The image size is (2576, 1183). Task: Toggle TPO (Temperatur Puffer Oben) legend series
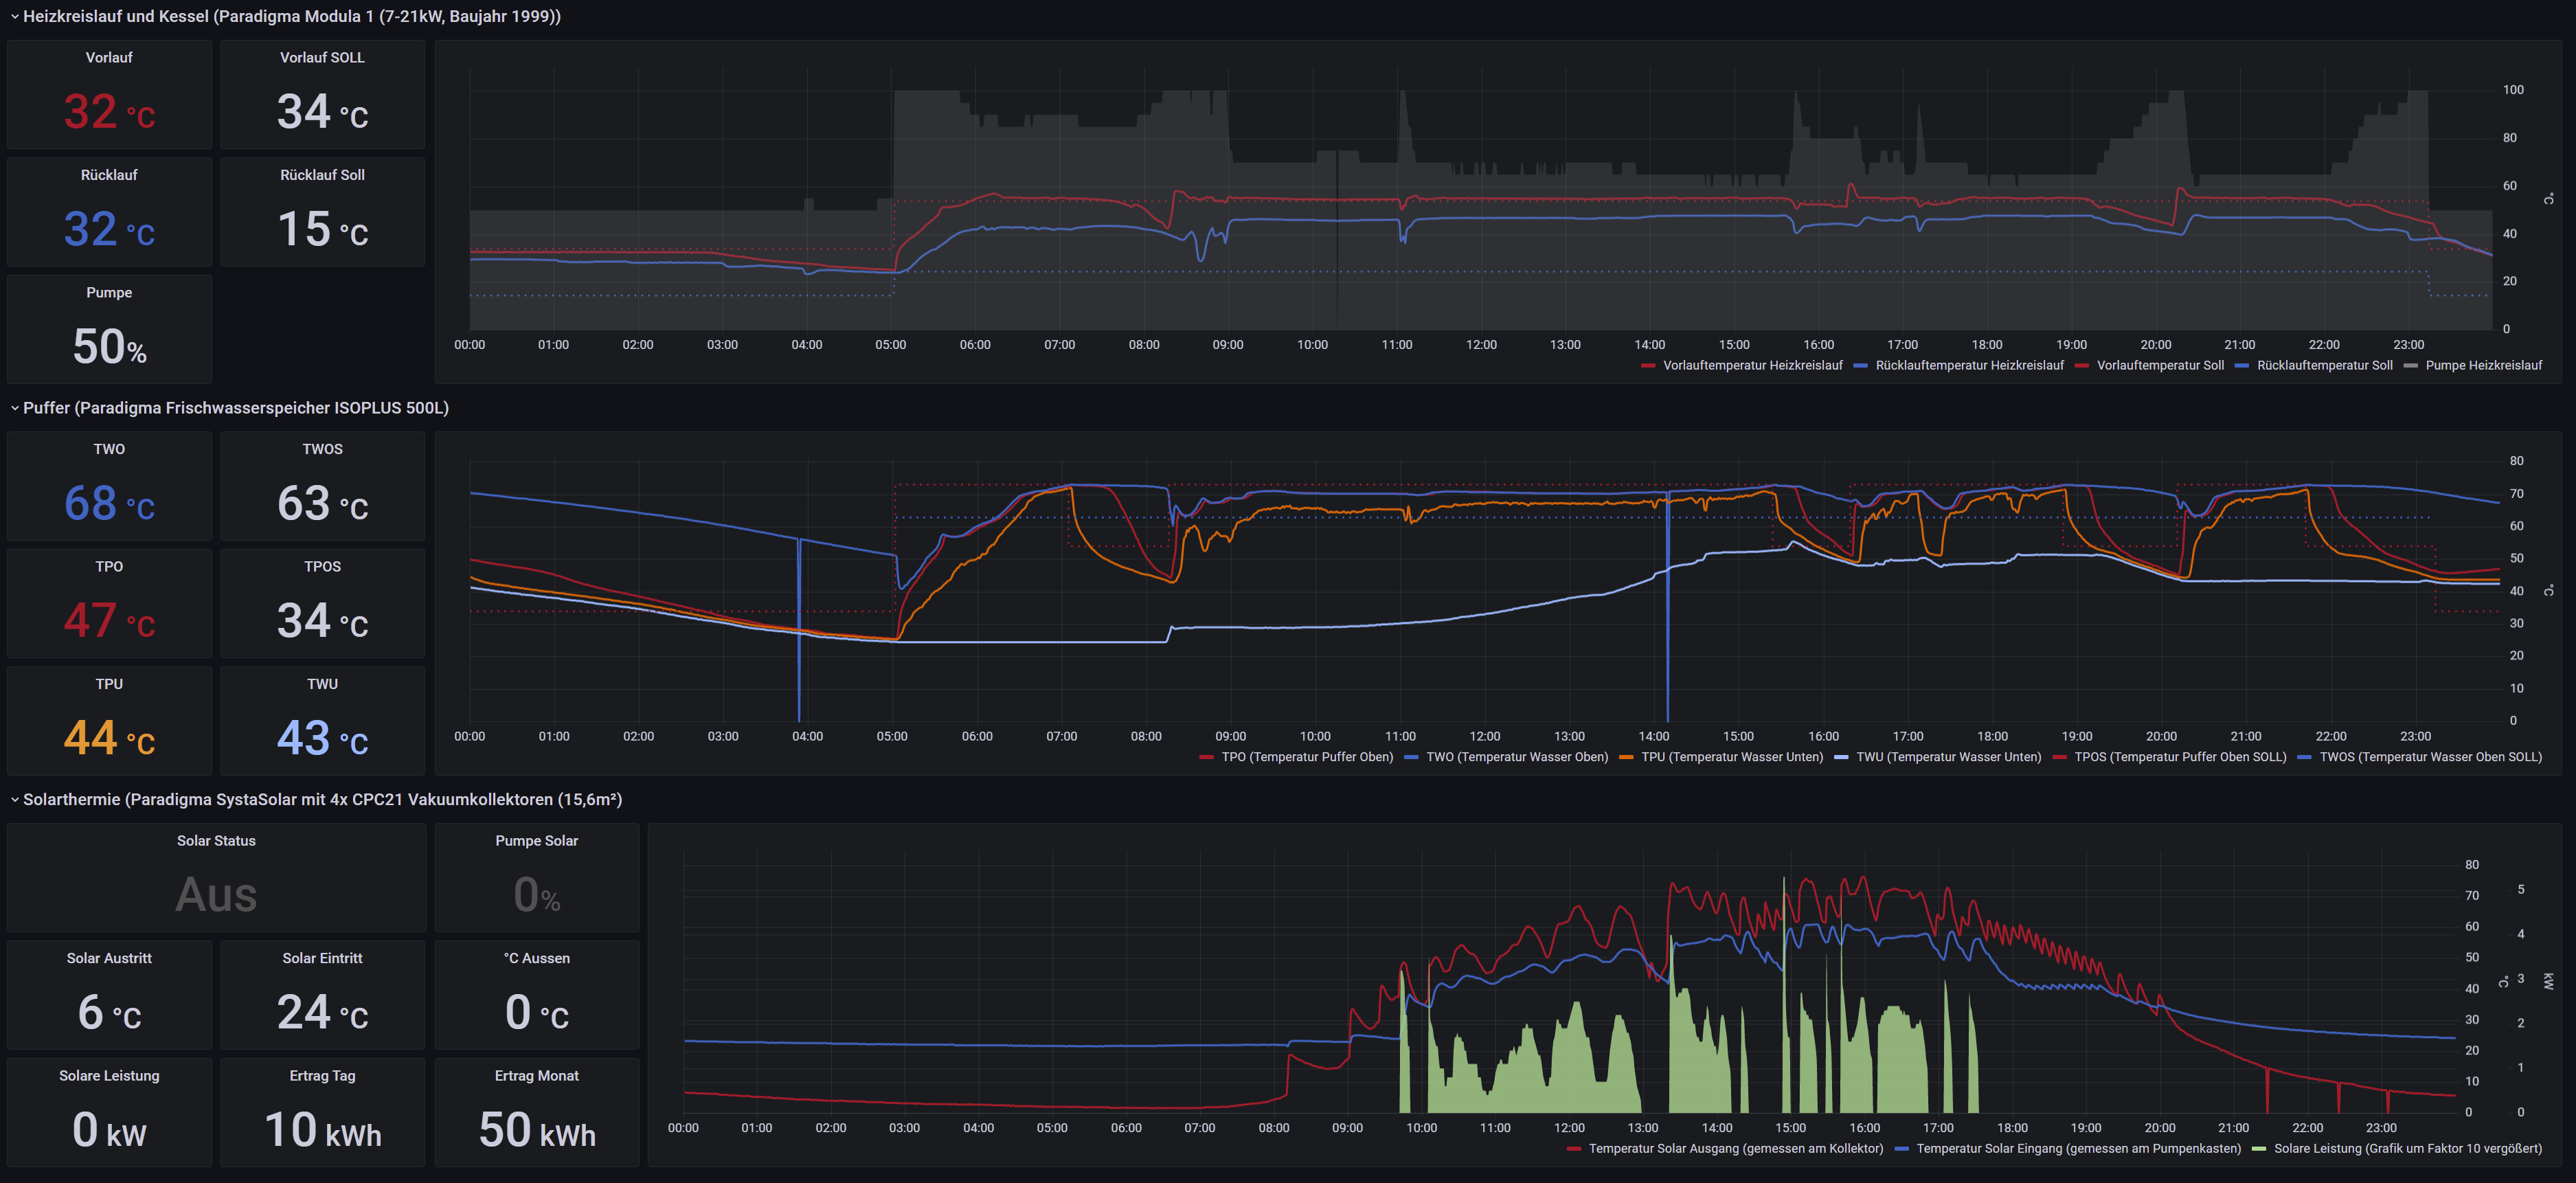point(1307,757)
